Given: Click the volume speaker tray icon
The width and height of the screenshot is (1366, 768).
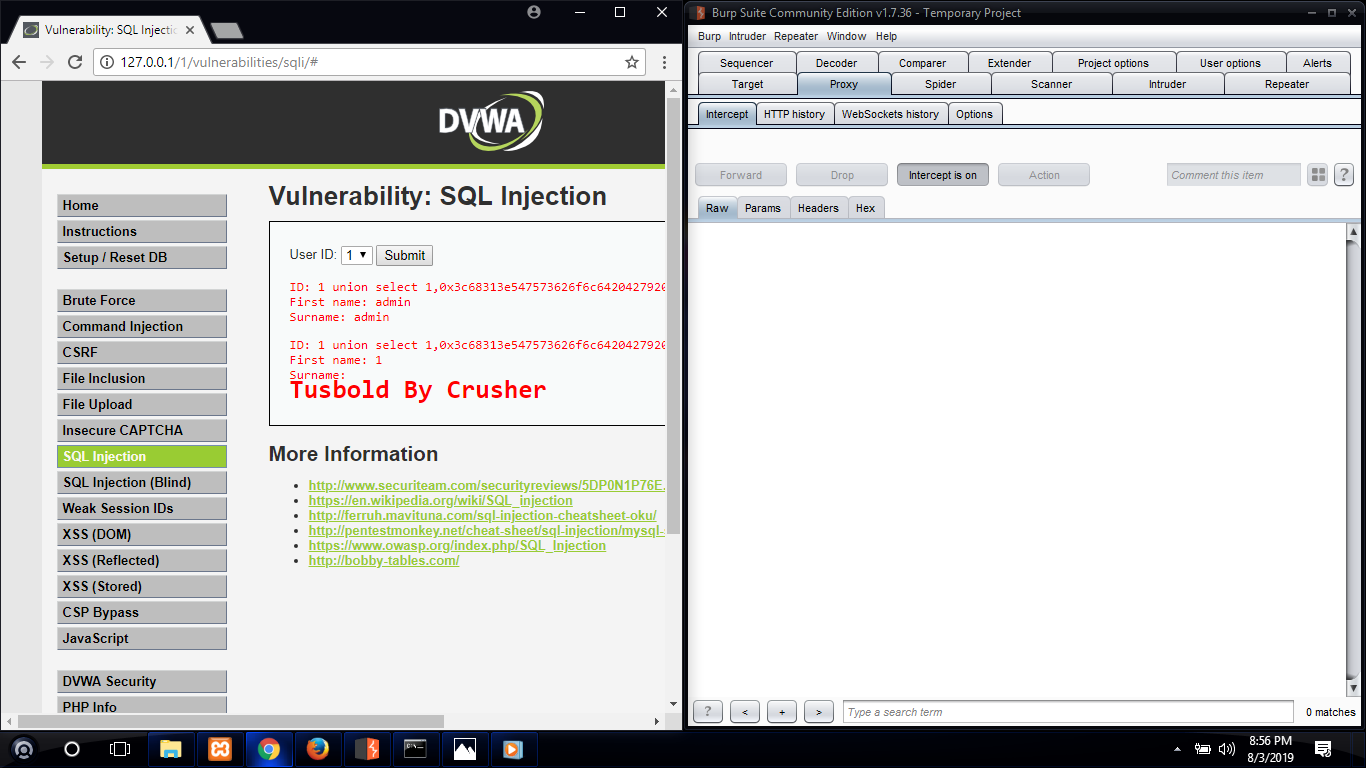Looking at the screenshot, I should coord(1227,748).
